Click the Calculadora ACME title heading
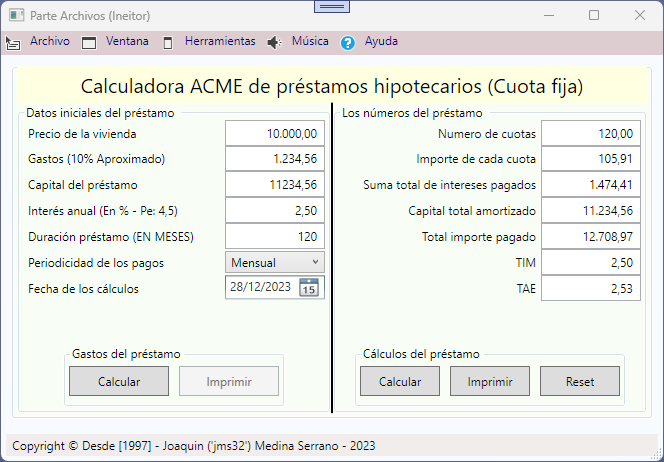The height and width of the screenshot is (462, 664). [x=332, y=86]
